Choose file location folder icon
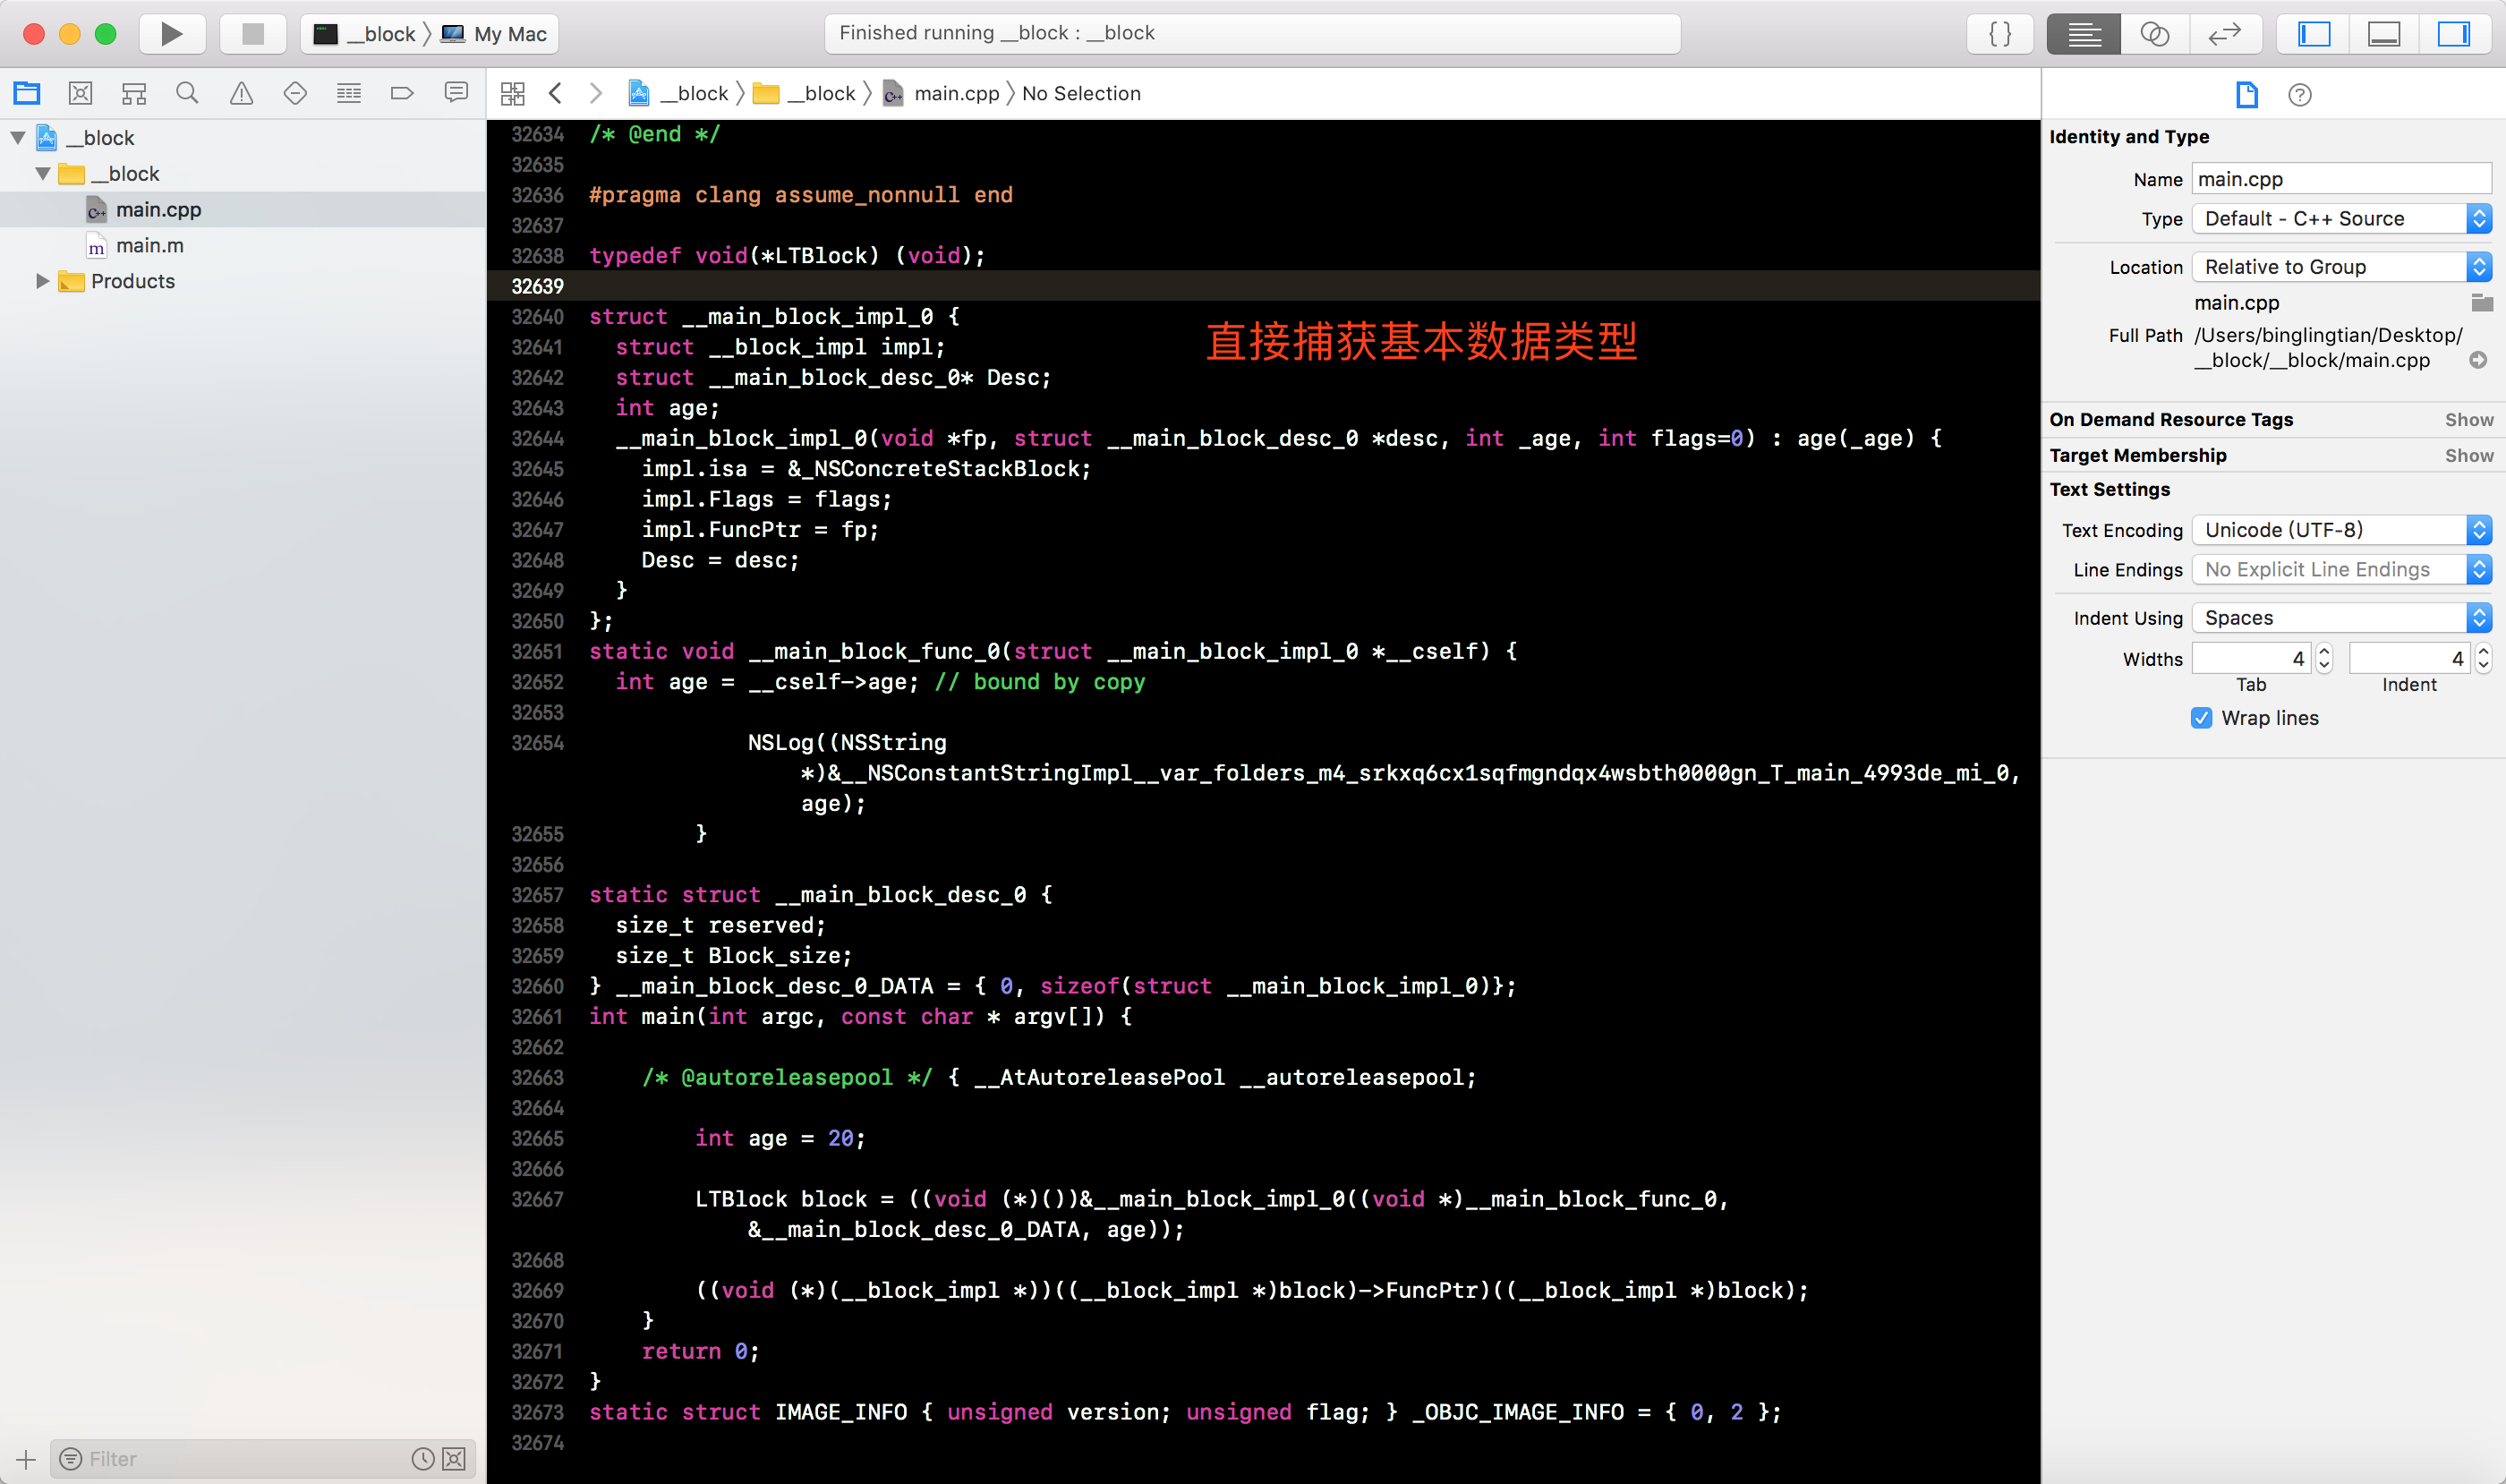The image size is (2506, 1484). (x=2481, y=302)
